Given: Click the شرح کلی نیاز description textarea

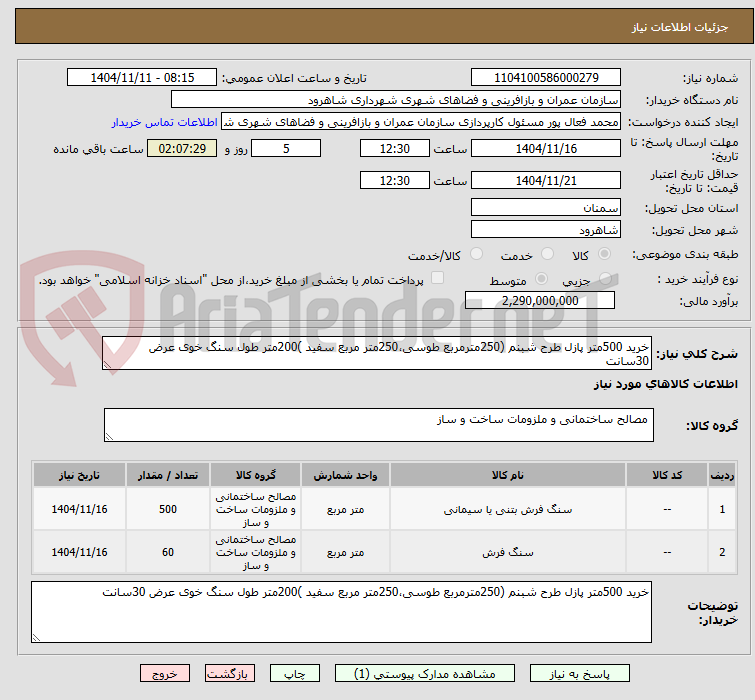Looking at the screenshot, I should pyautogui.click(x=377, y=353).
